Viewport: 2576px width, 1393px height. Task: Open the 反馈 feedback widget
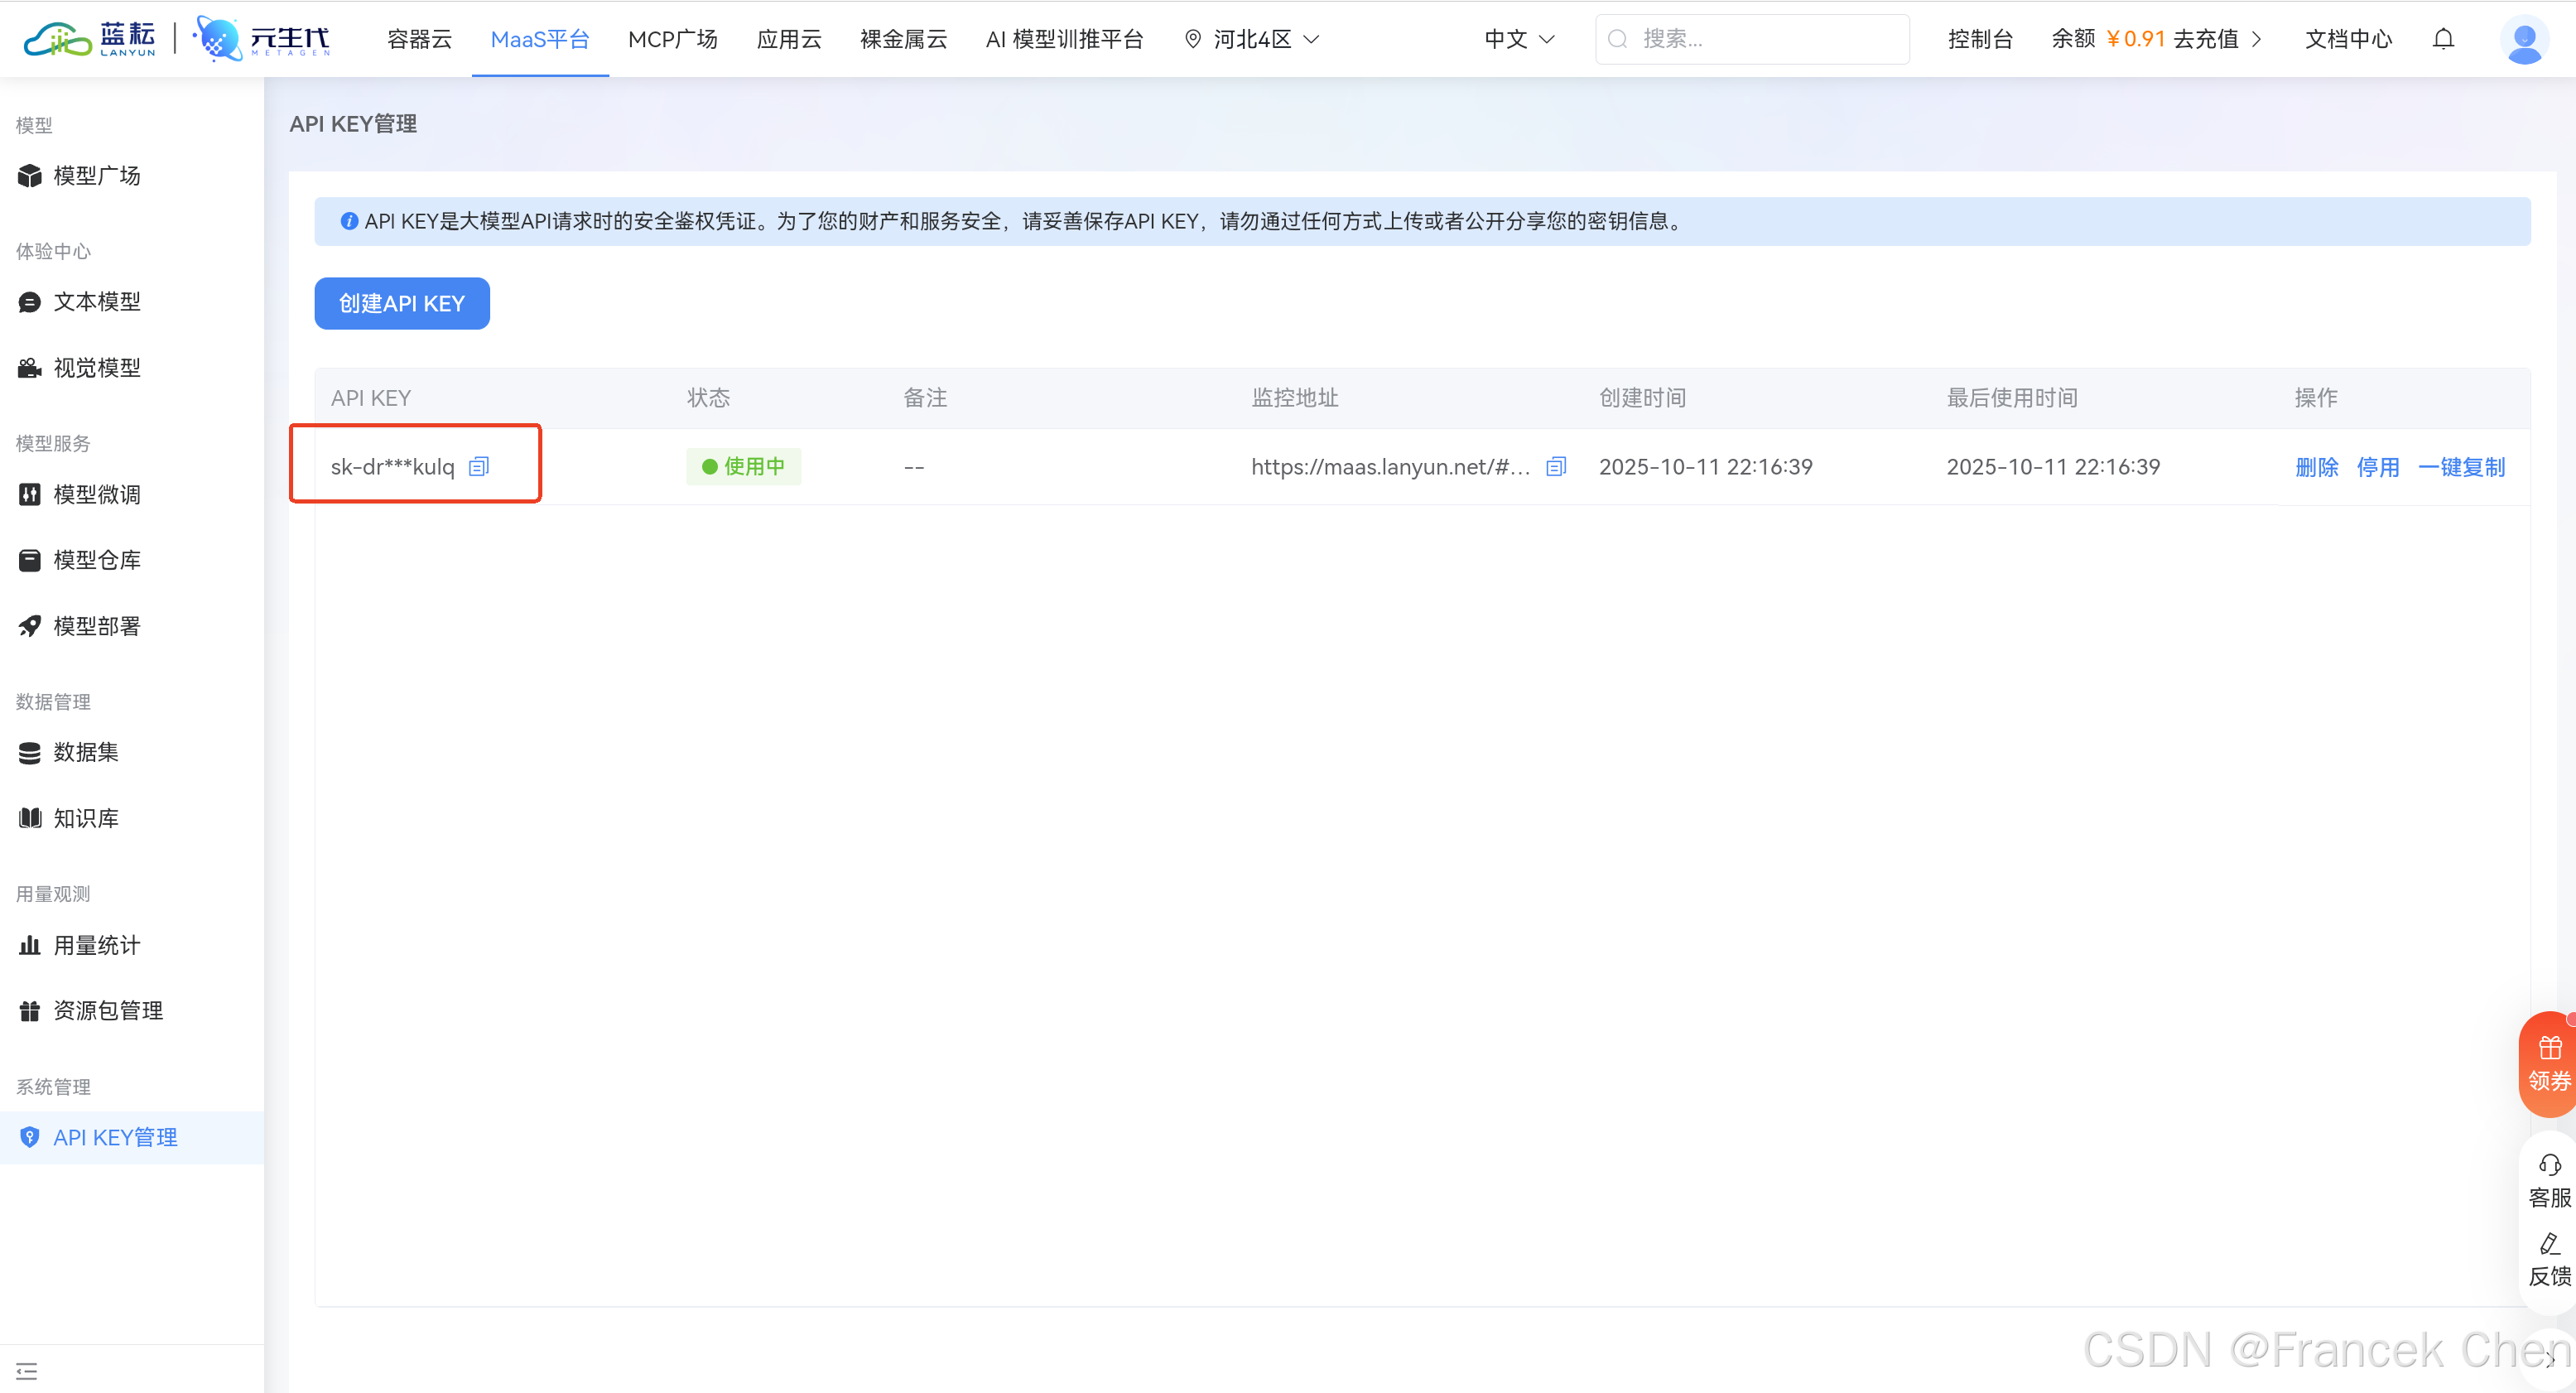(2549, 1259)
